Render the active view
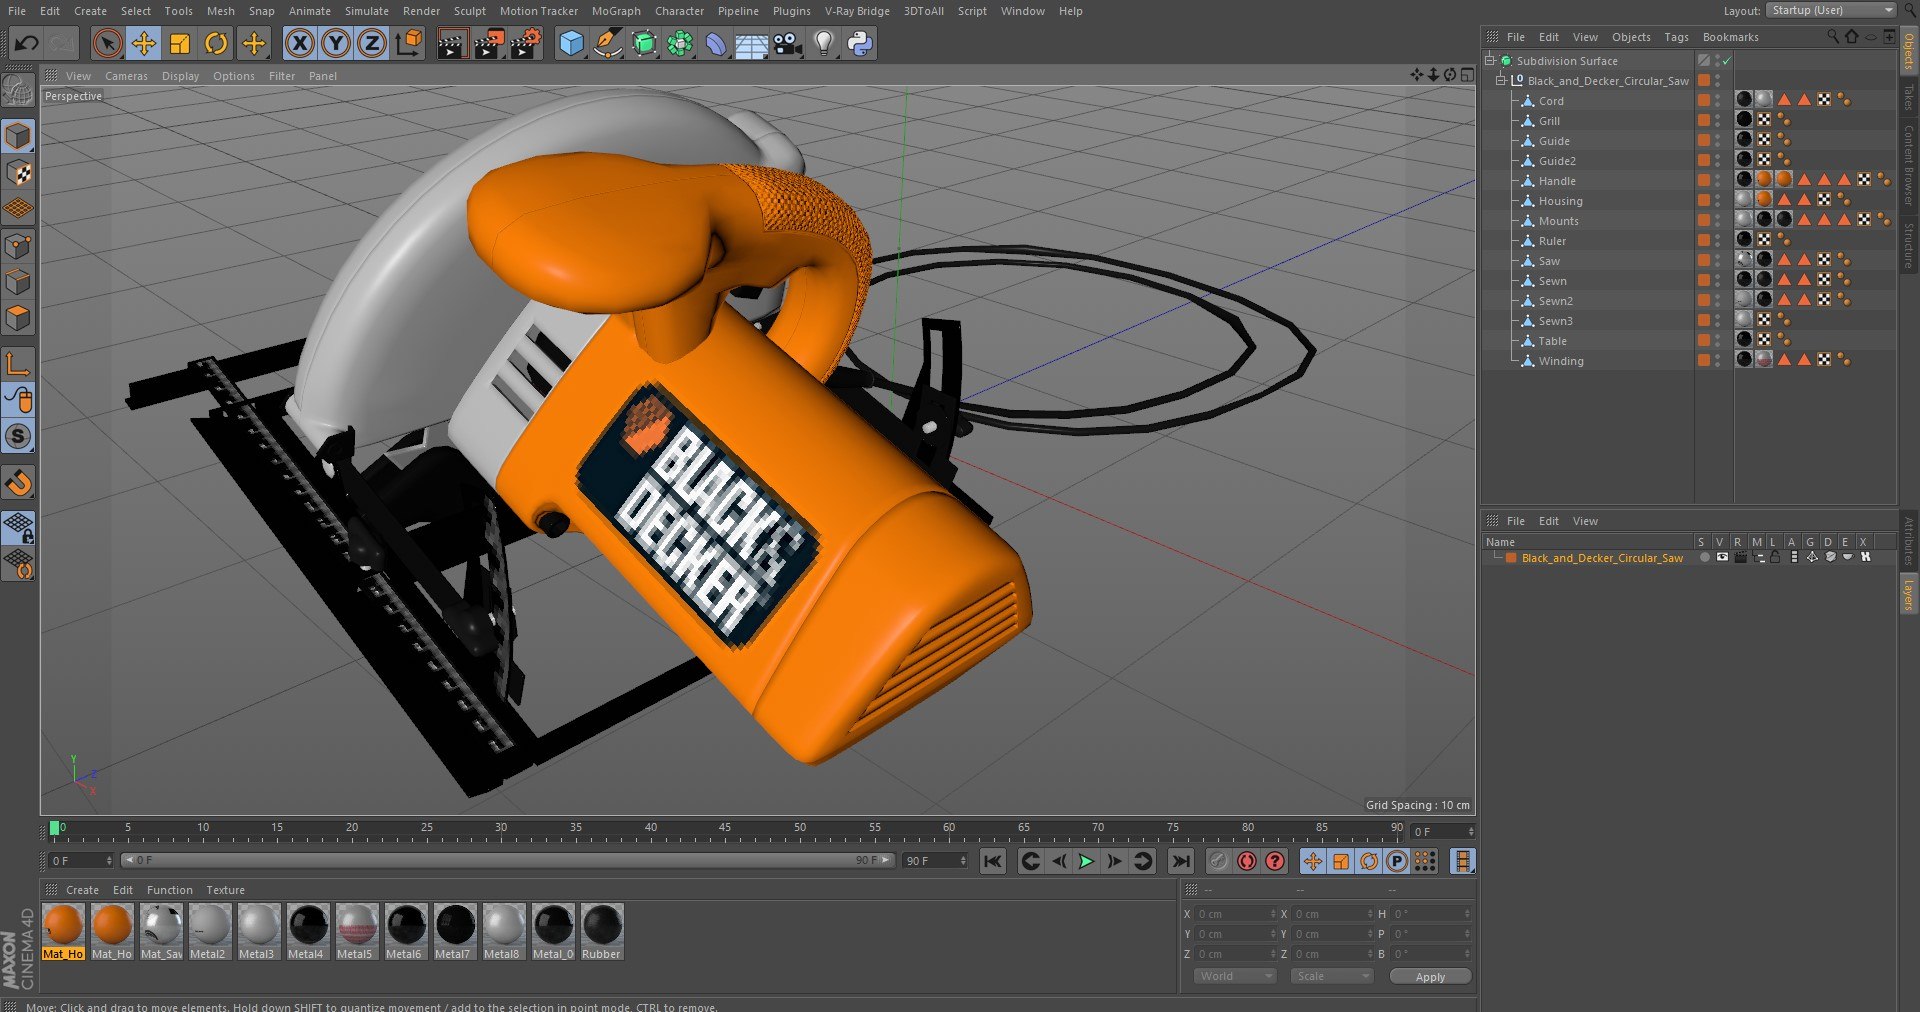 (452, 43)
